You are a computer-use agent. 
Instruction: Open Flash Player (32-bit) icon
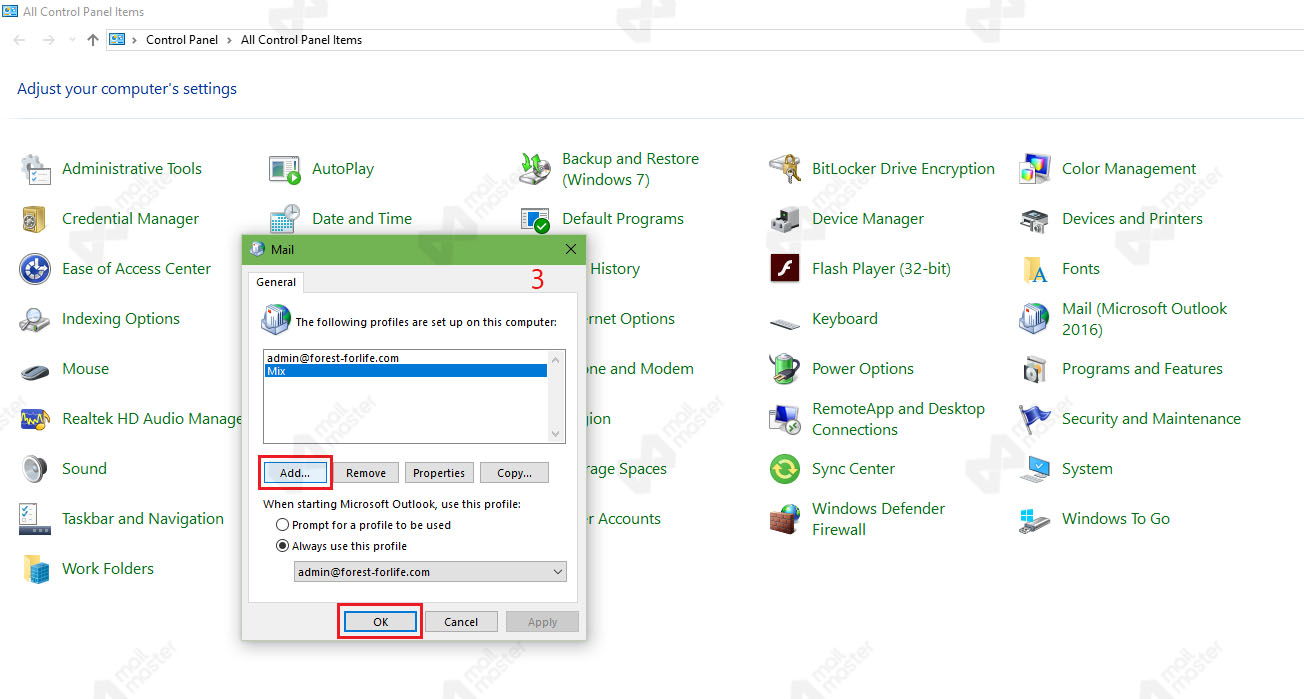(x=785, y=269)
